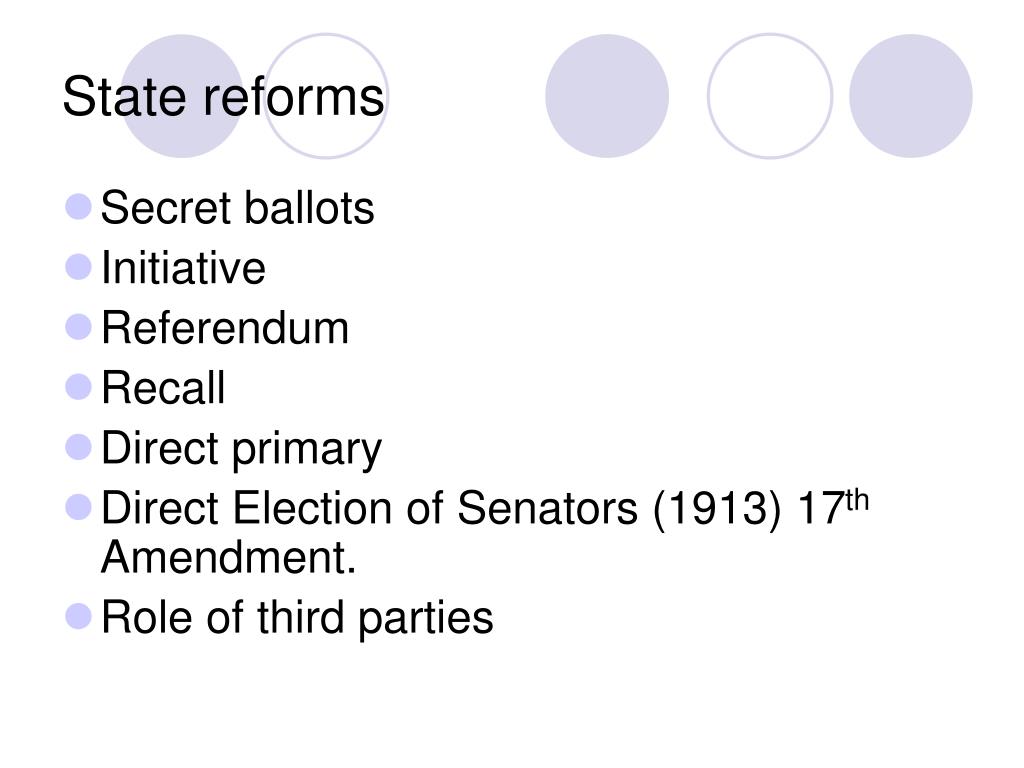
Task: Click the outlined circle in the top-right group
Action: coord(770,96)
